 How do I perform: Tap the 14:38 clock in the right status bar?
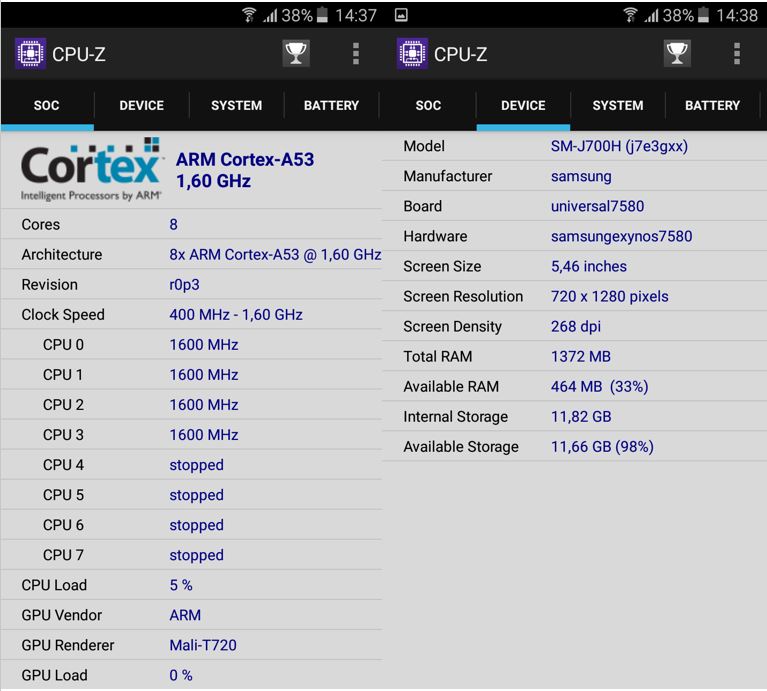tap(737, 16)
